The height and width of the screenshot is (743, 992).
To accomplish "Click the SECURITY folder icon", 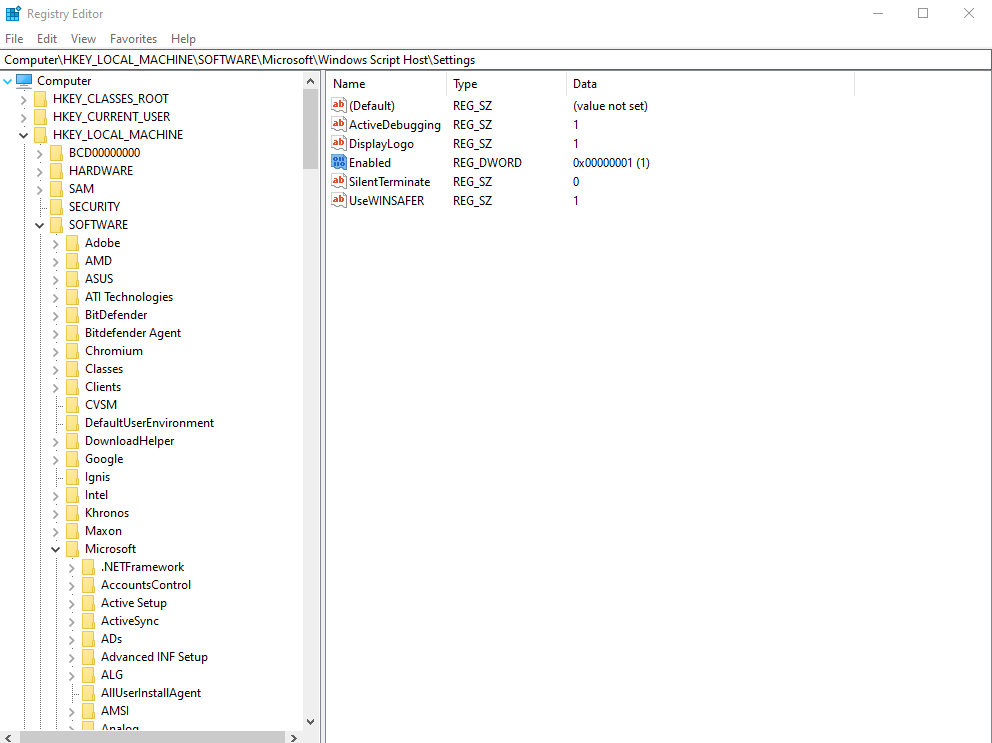I will [56, 207].
